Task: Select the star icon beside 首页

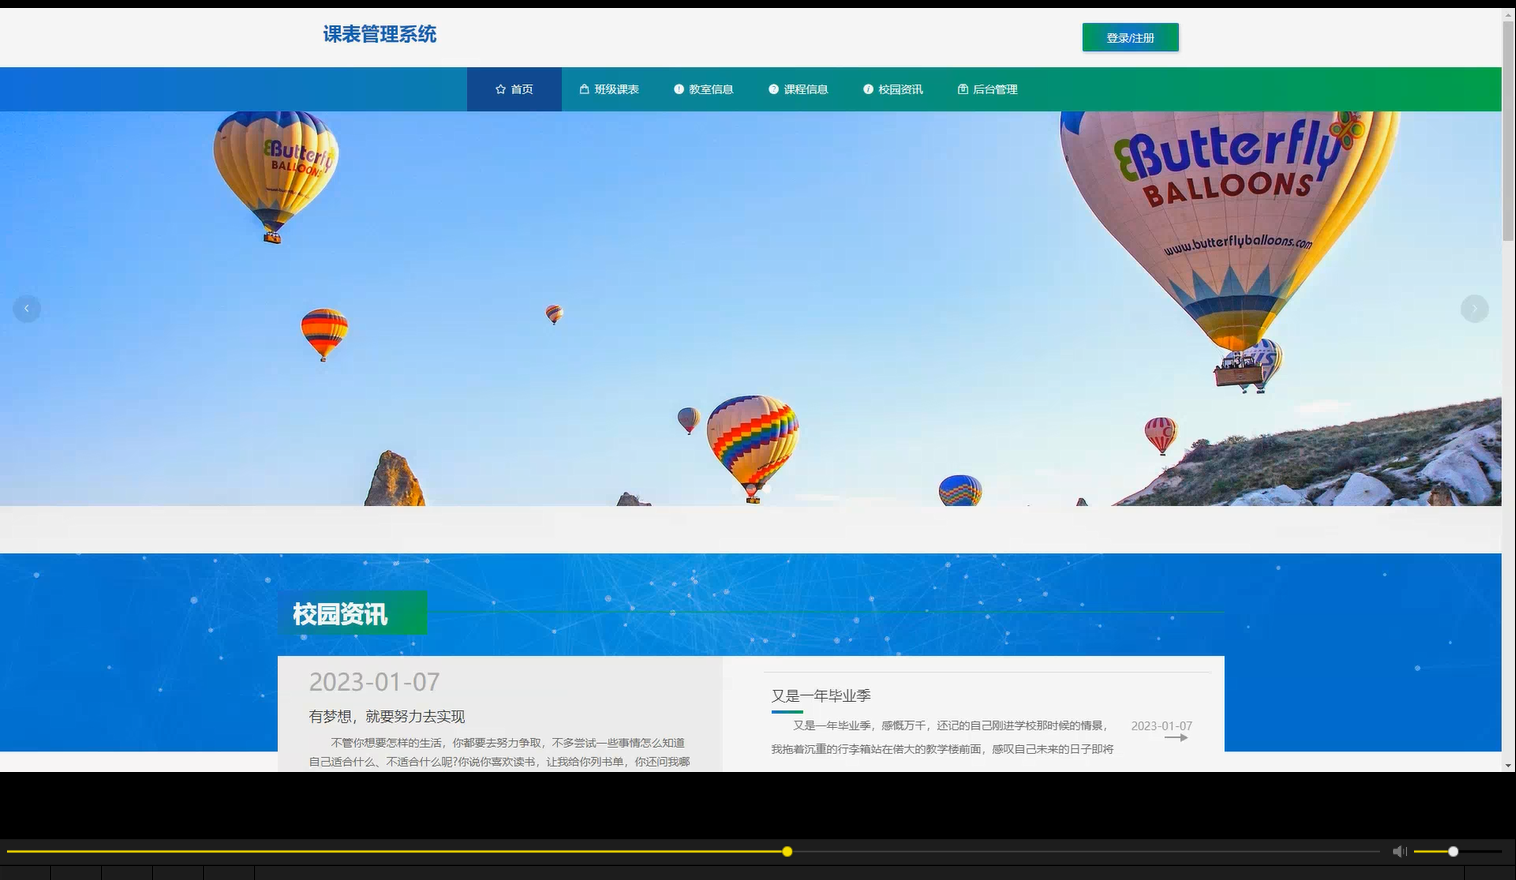Action: click(499, 89)
